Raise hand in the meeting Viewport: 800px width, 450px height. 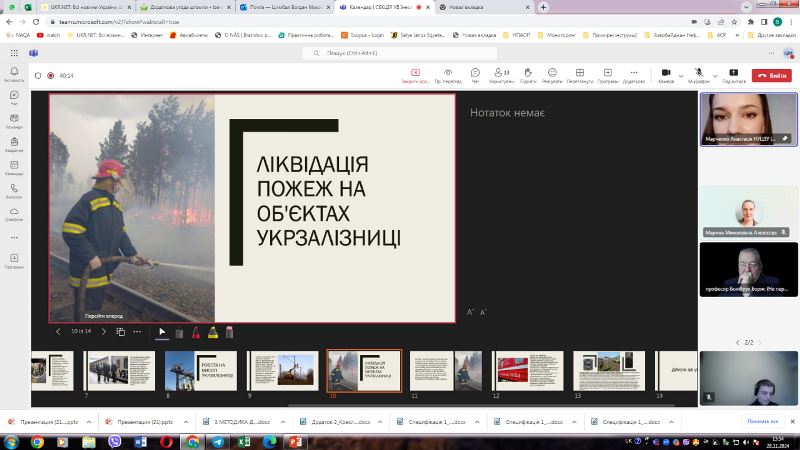click(528, 76)
